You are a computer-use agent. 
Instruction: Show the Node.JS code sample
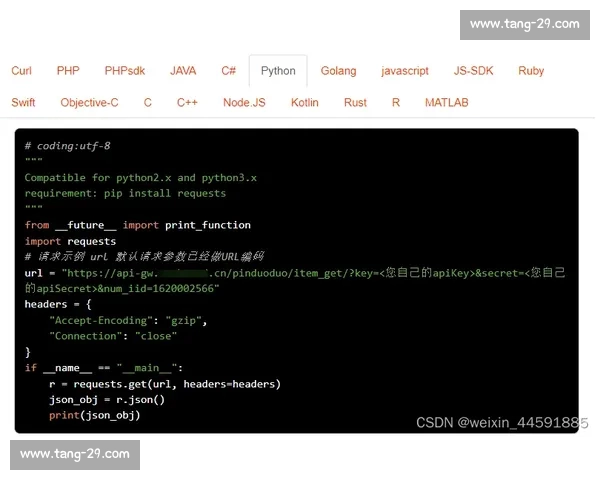[244, 102]
